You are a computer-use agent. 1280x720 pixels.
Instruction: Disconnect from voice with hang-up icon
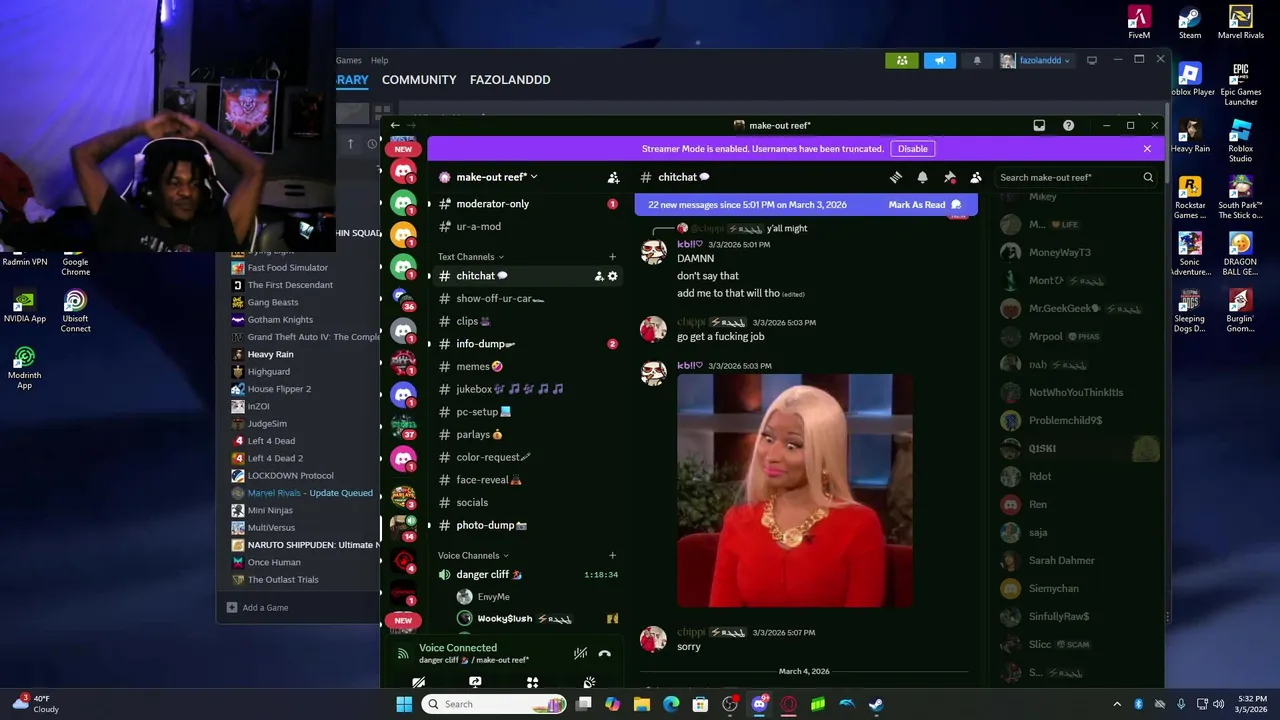[x=604, y=653]
